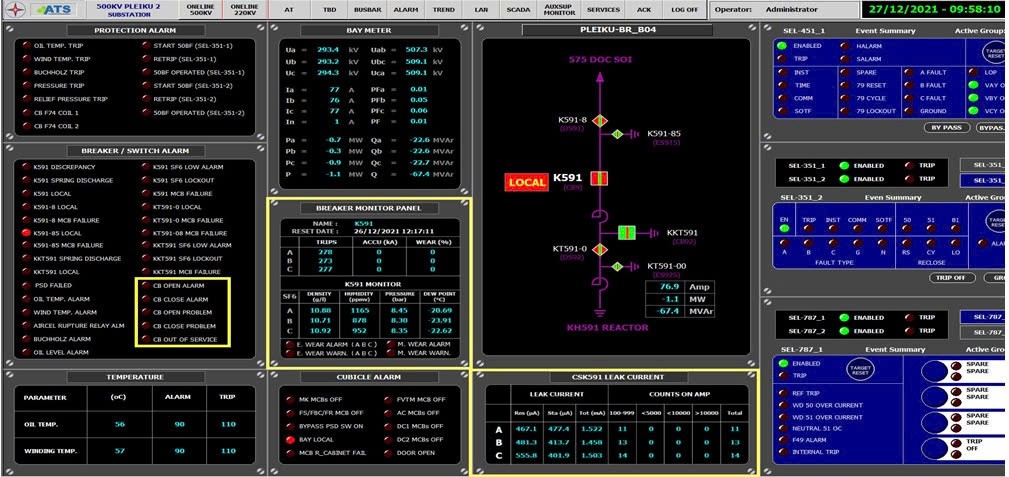This screenshot has height=477, width=1009.
Task: Click the red LOCAL tag beside K591
Action: pyautogui.click(x=526, y=182)
